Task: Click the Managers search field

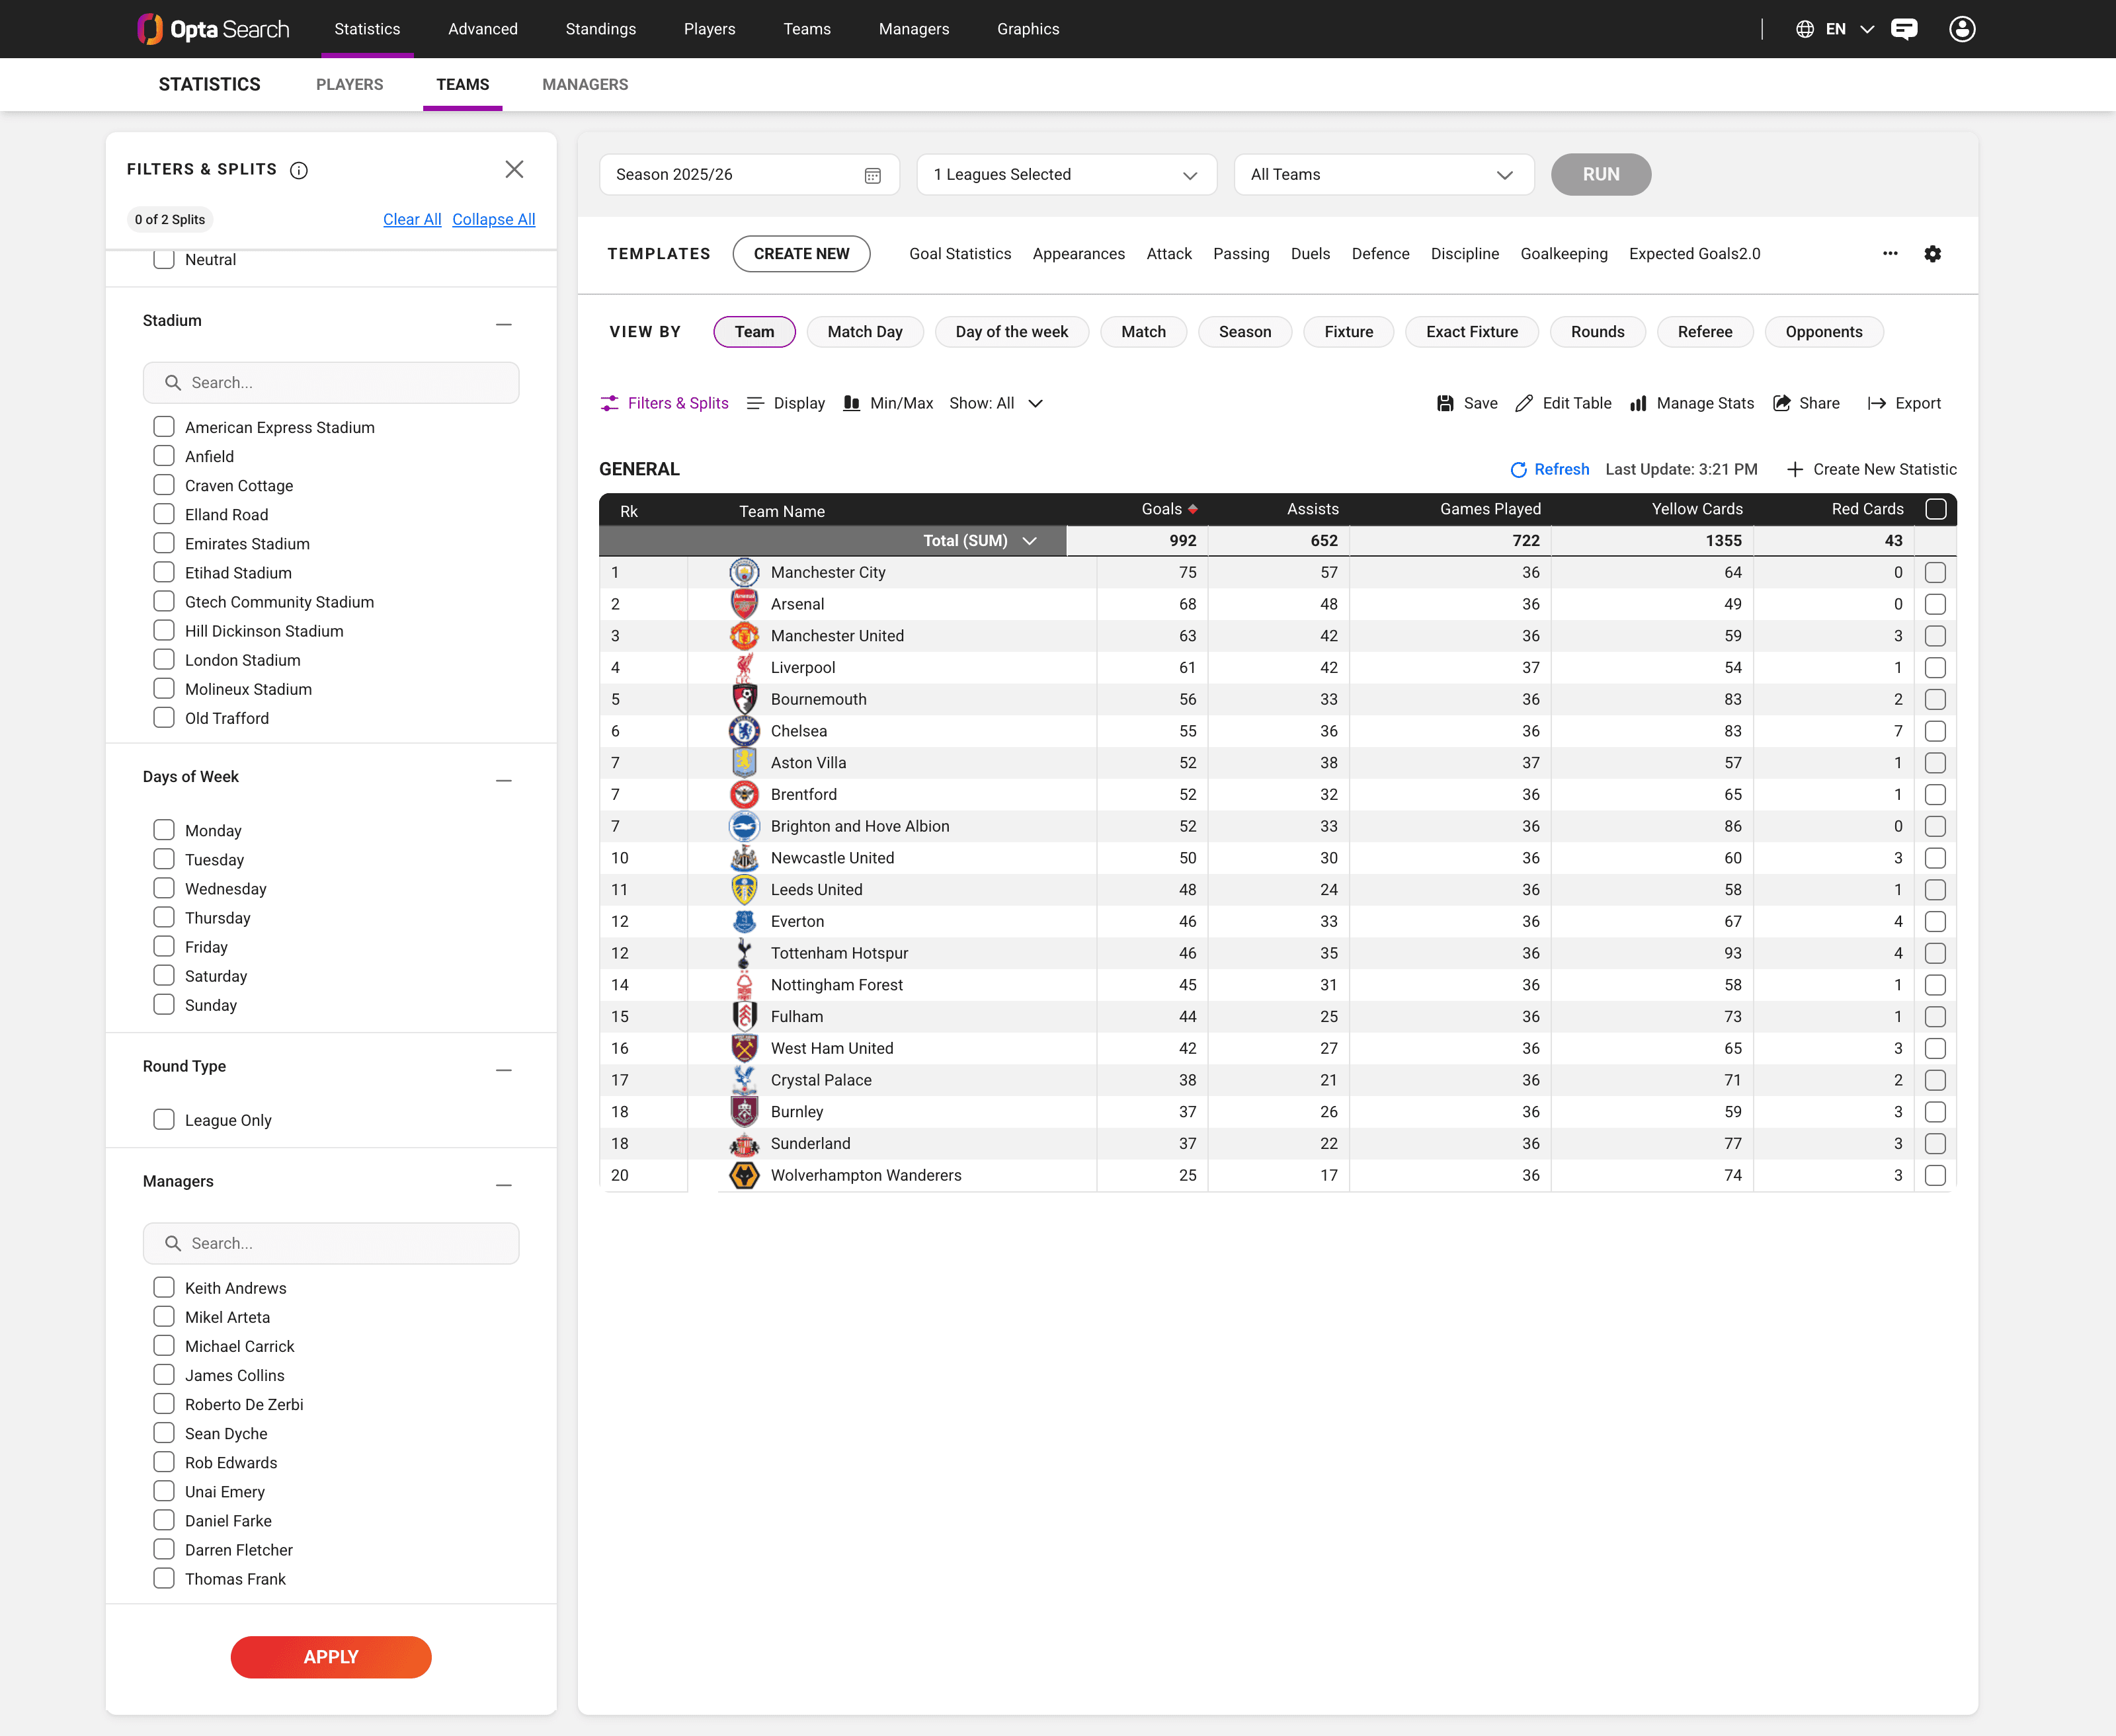Action: pos(331,1243)
